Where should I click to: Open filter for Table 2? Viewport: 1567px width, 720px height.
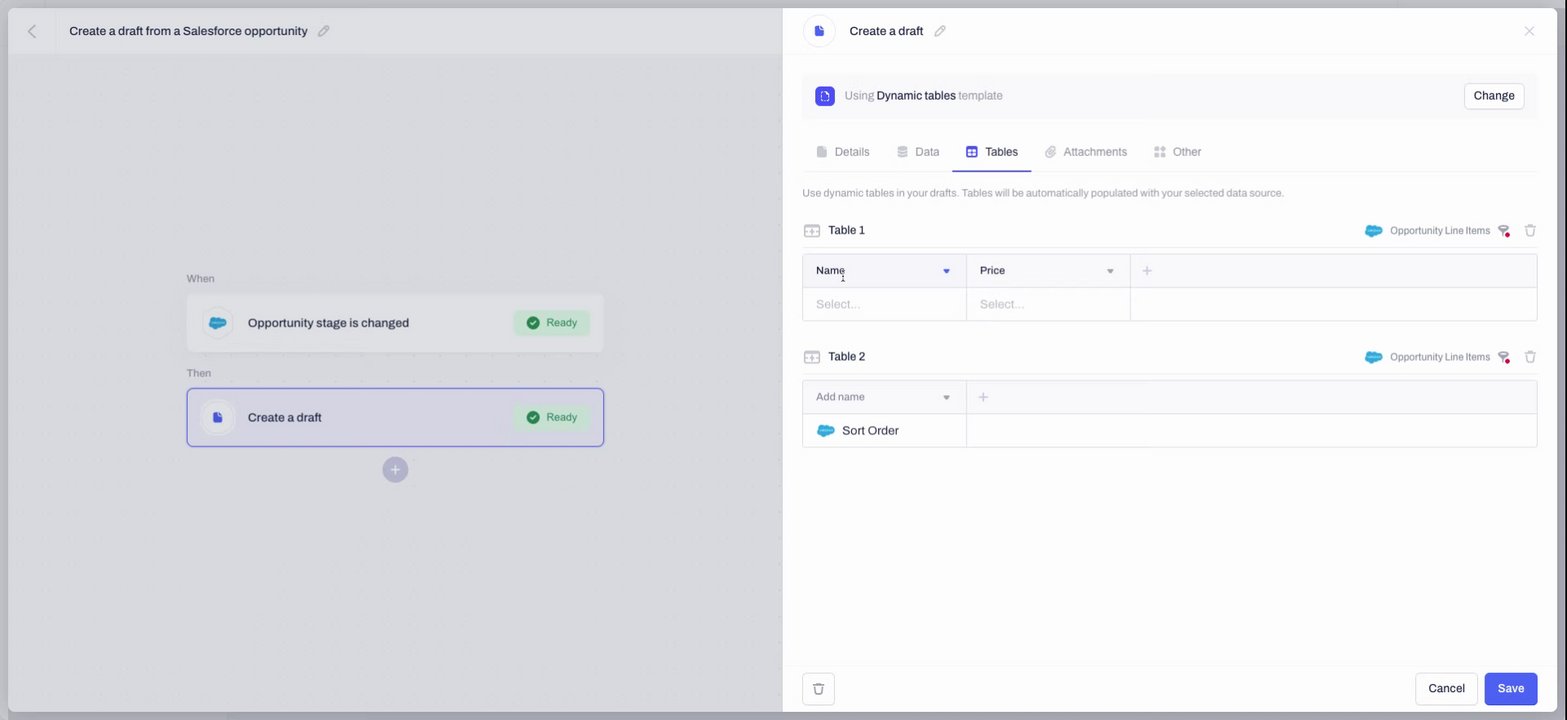[x=1503, y=357]
